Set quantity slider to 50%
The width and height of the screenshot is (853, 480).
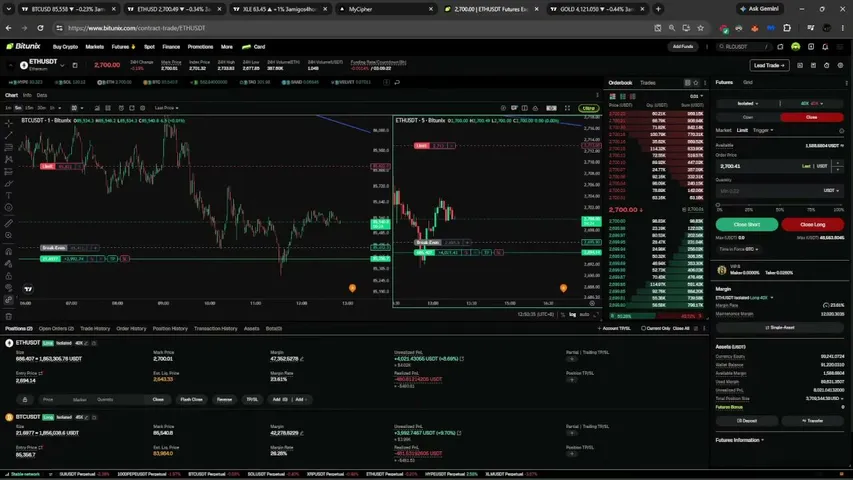(x=780, y=206)
